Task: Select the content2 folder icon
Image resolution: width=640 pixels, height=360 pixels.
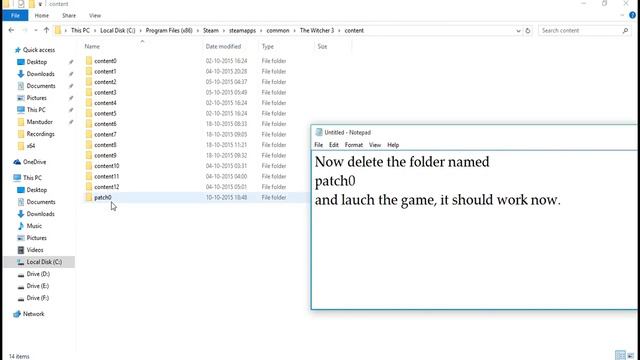Action: coord(89,82)
